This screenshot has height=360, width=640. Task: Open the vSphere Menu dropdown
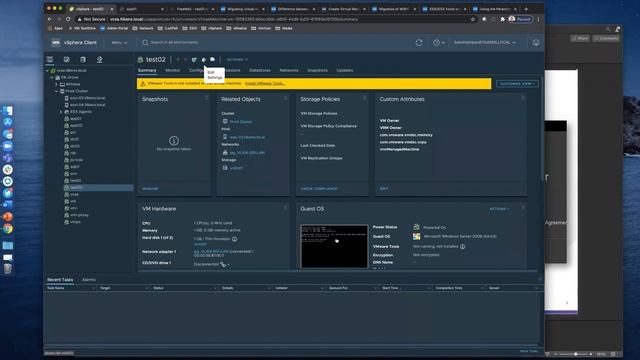[119, 42]
